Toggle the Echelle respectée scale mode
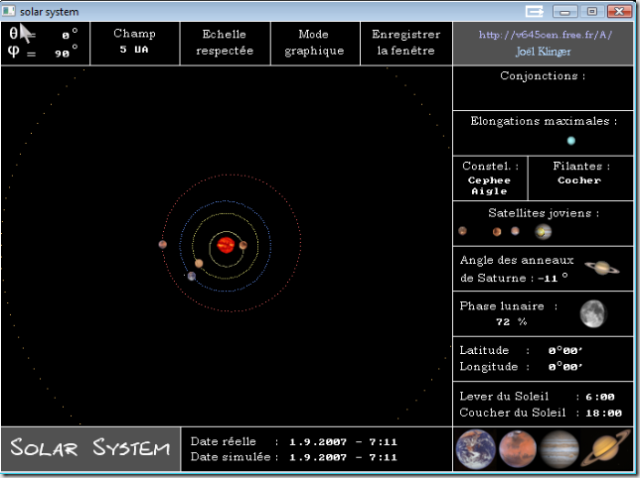The width and height of the screenshot is (640, 478). pos(225,42)
